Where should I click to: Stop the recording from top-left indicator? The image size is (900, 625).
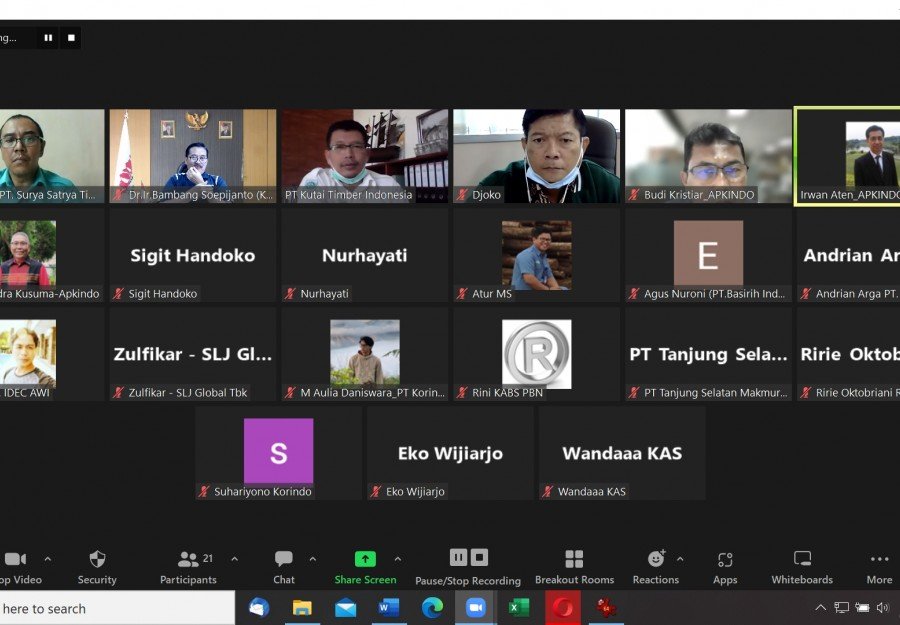(x=71, y=38)
